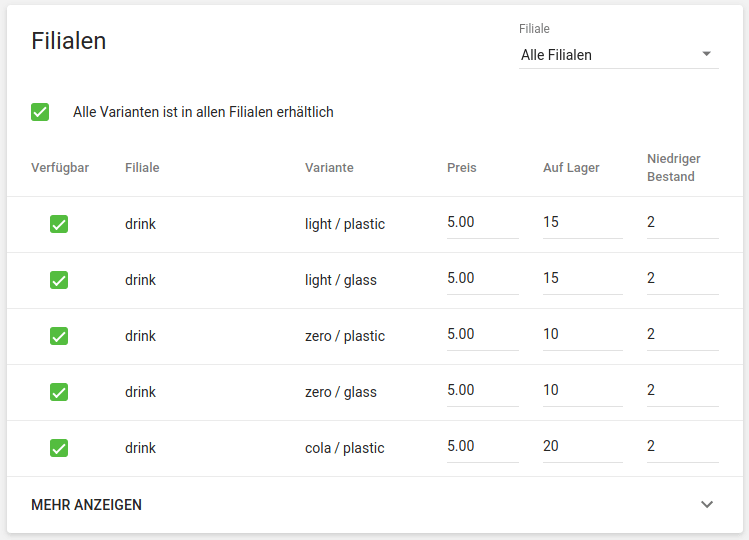The height and width of the screenshot is (540, 749).
Task: Focus the Auf Lager field for cola / plastic
Action: tap(582, 446)
